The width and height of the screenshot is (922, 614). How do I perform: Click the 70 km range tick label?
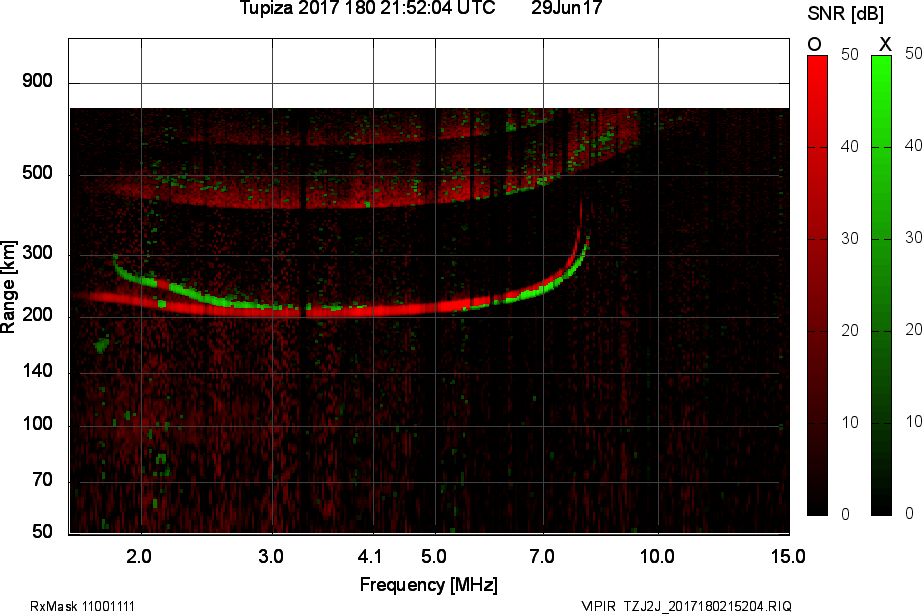pos(42,480)
